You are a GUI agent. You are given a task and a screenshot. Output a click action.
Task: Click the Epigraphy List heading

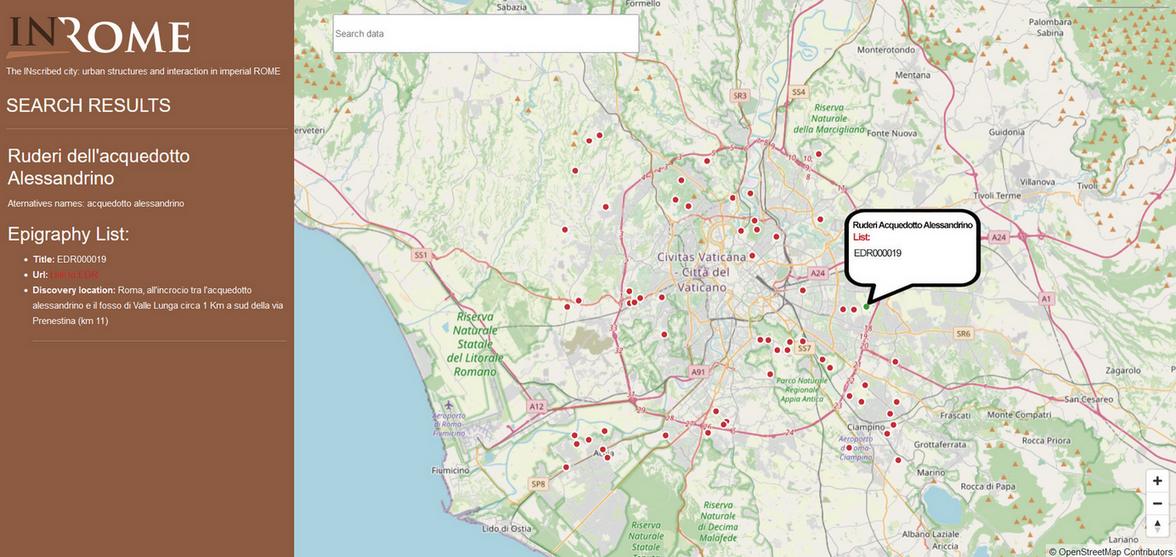pos(68,235)
